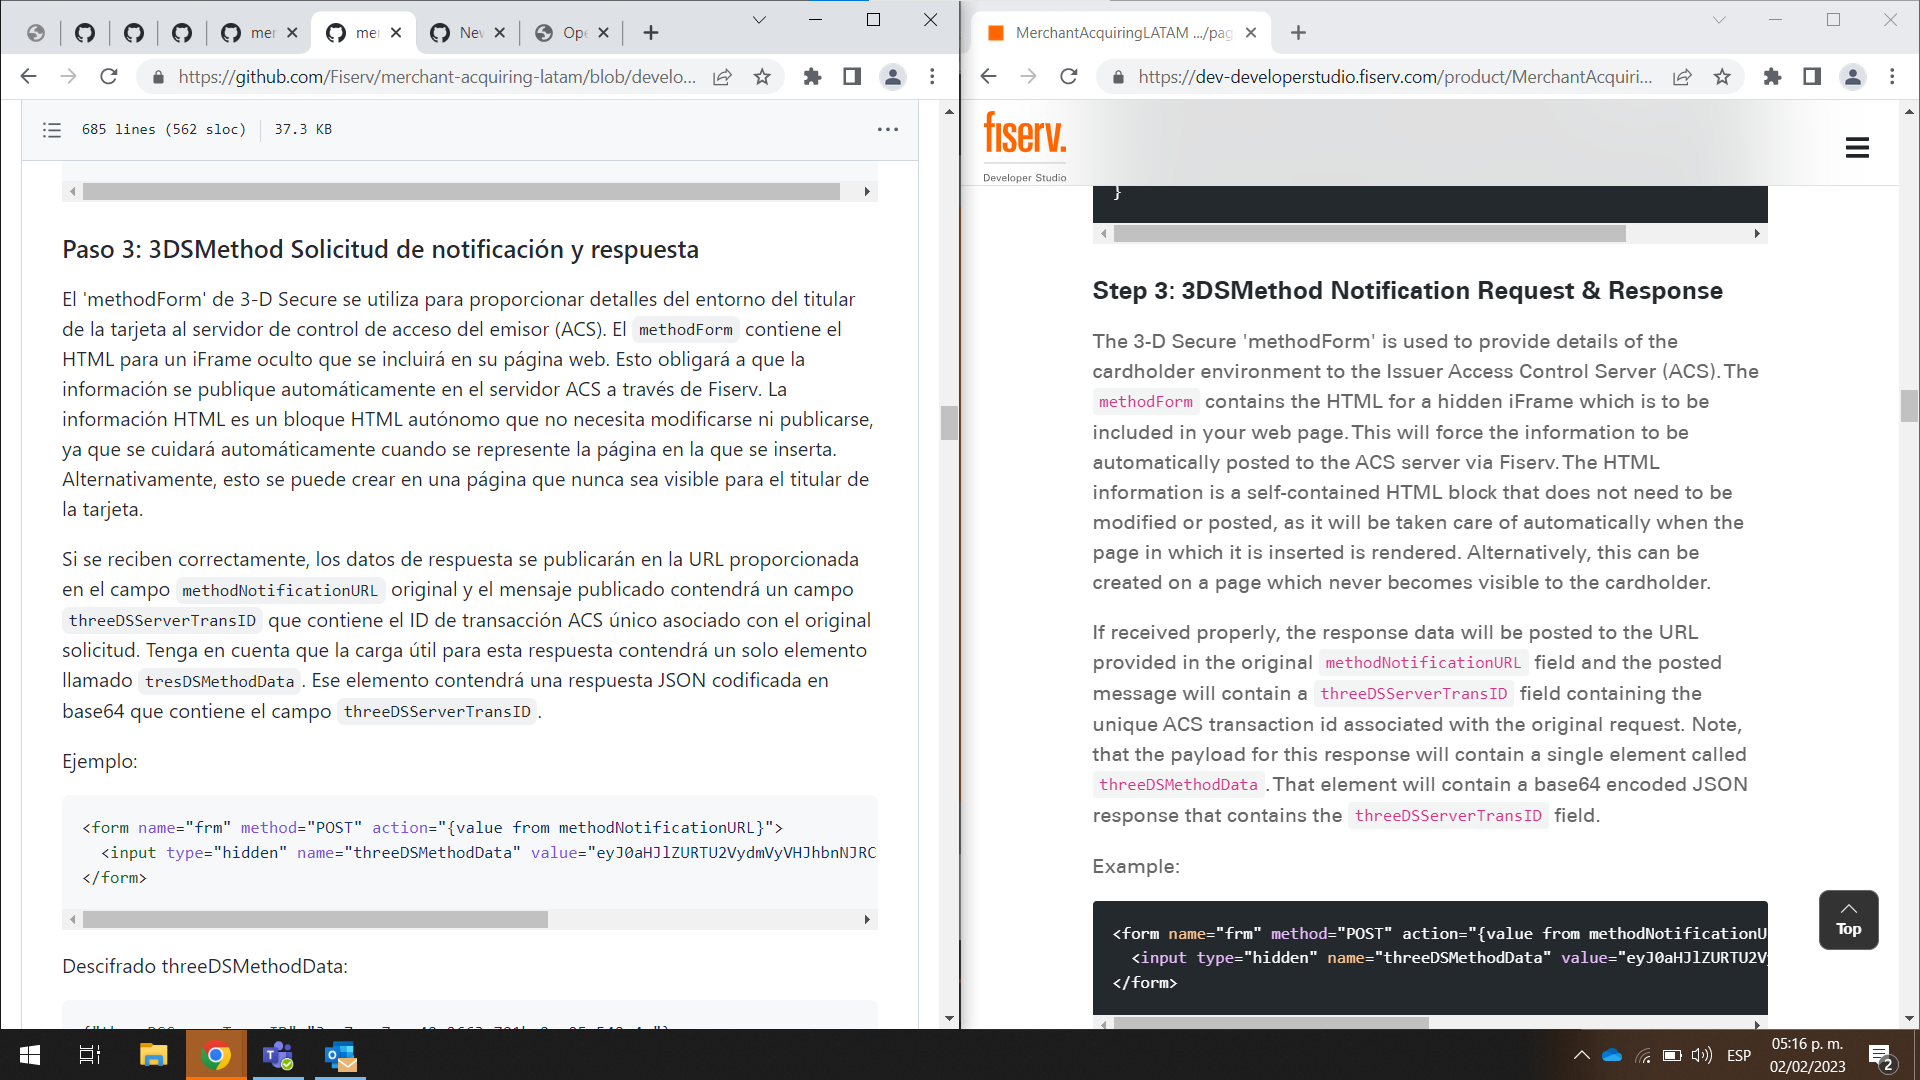Image resolution: width=1920 pixels, height=1080 pixels.
Task: Click the GitHub URL address bar
Action: [436, 77]
